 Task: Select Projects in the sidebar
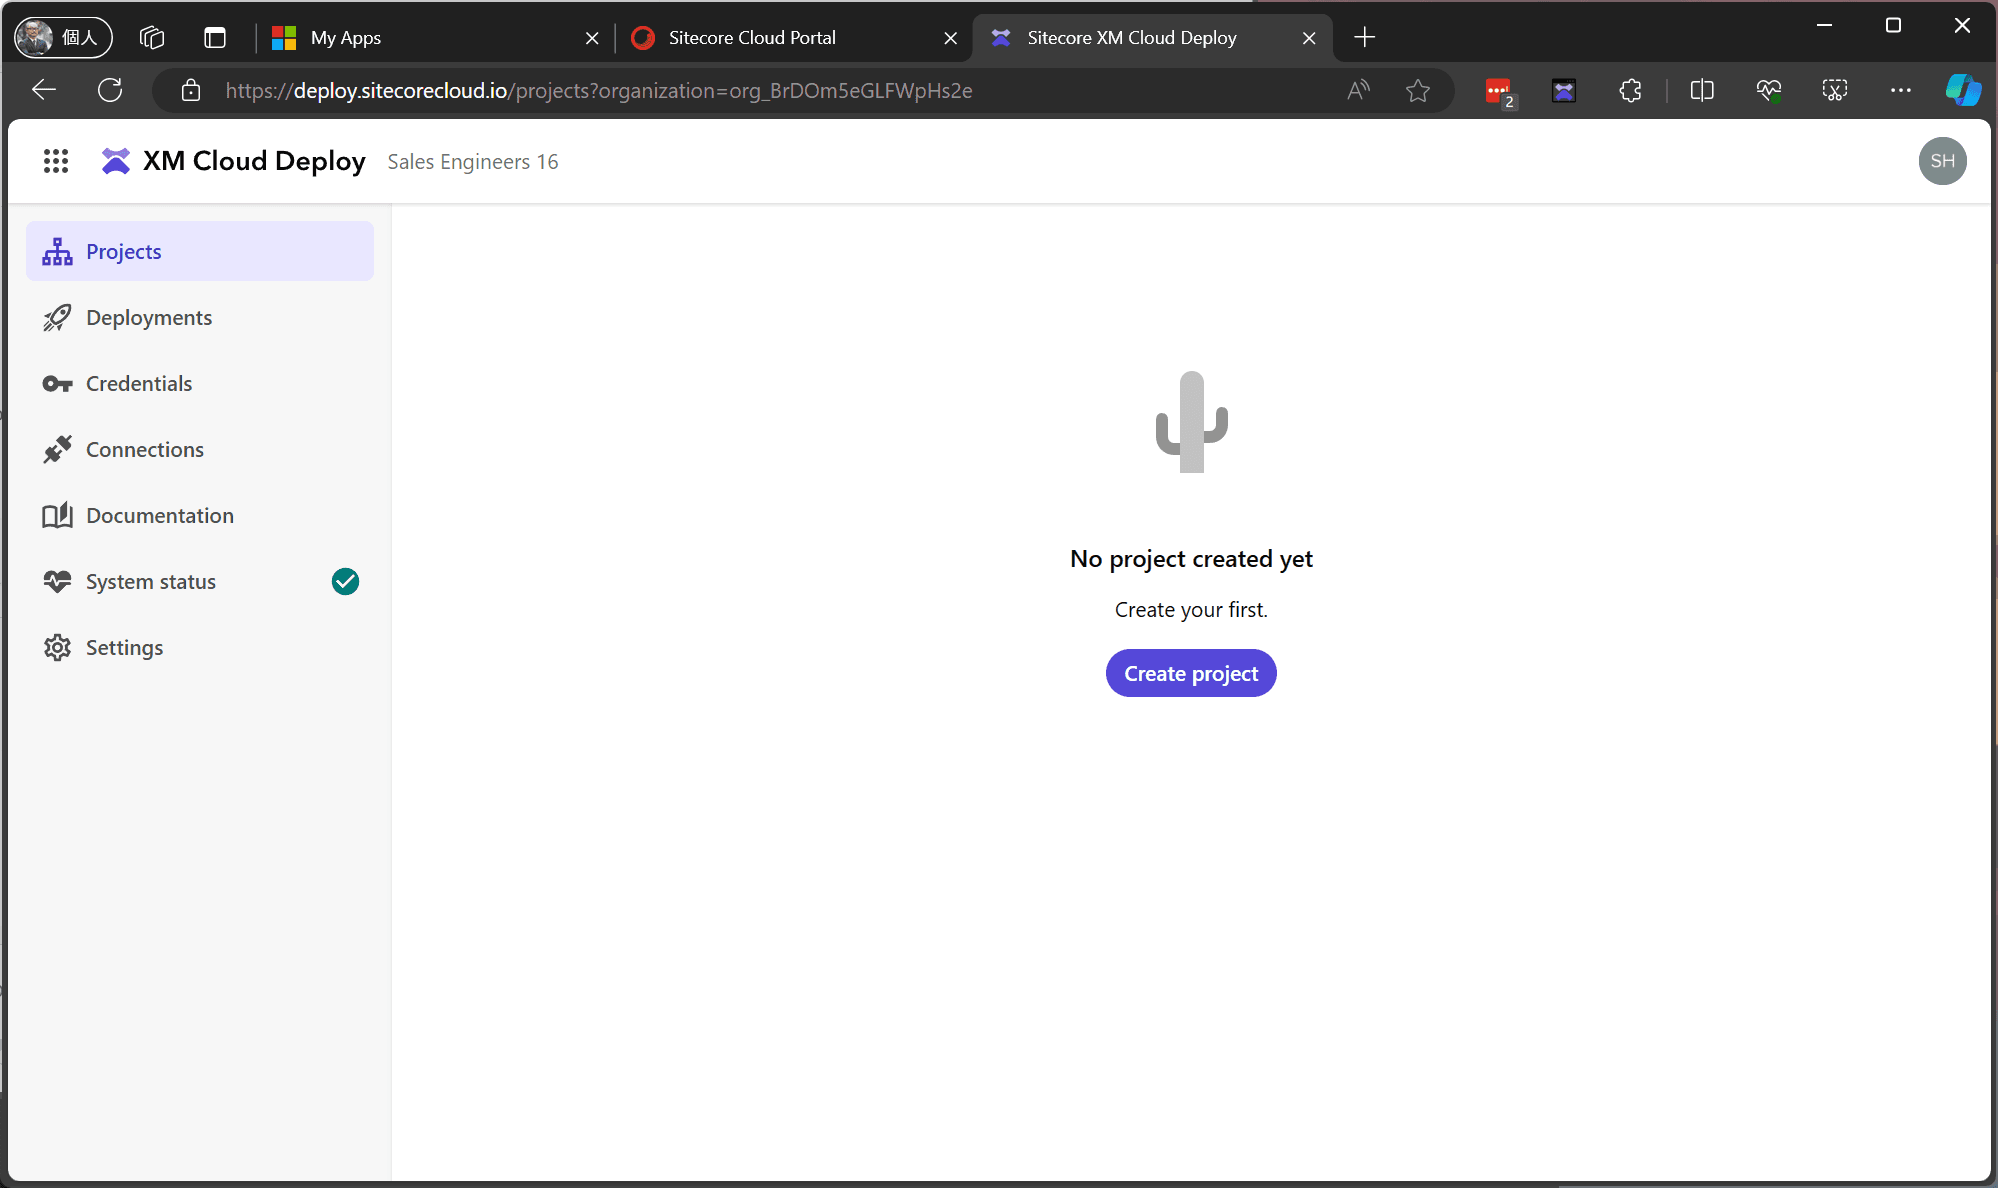click(124, 252)
